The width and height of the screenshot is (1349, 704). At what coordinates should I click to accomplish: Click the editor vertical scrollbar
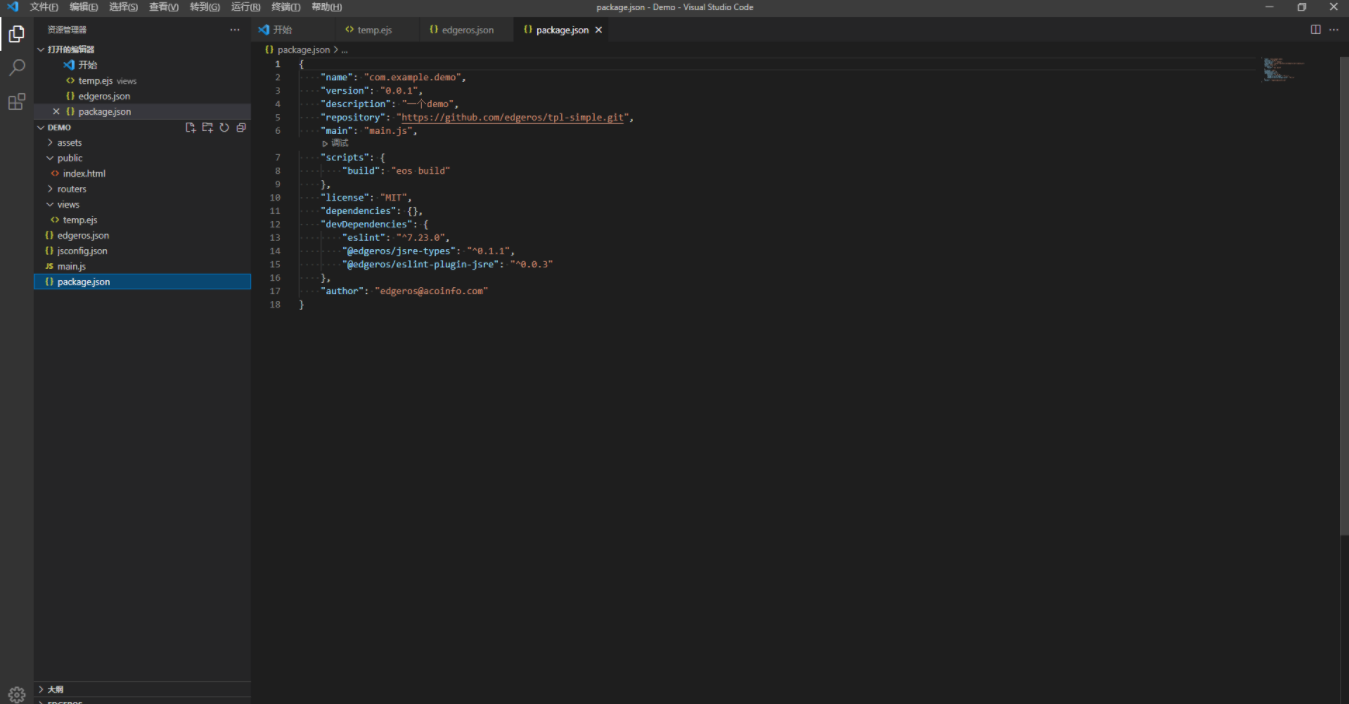[x=1343, y=295]
